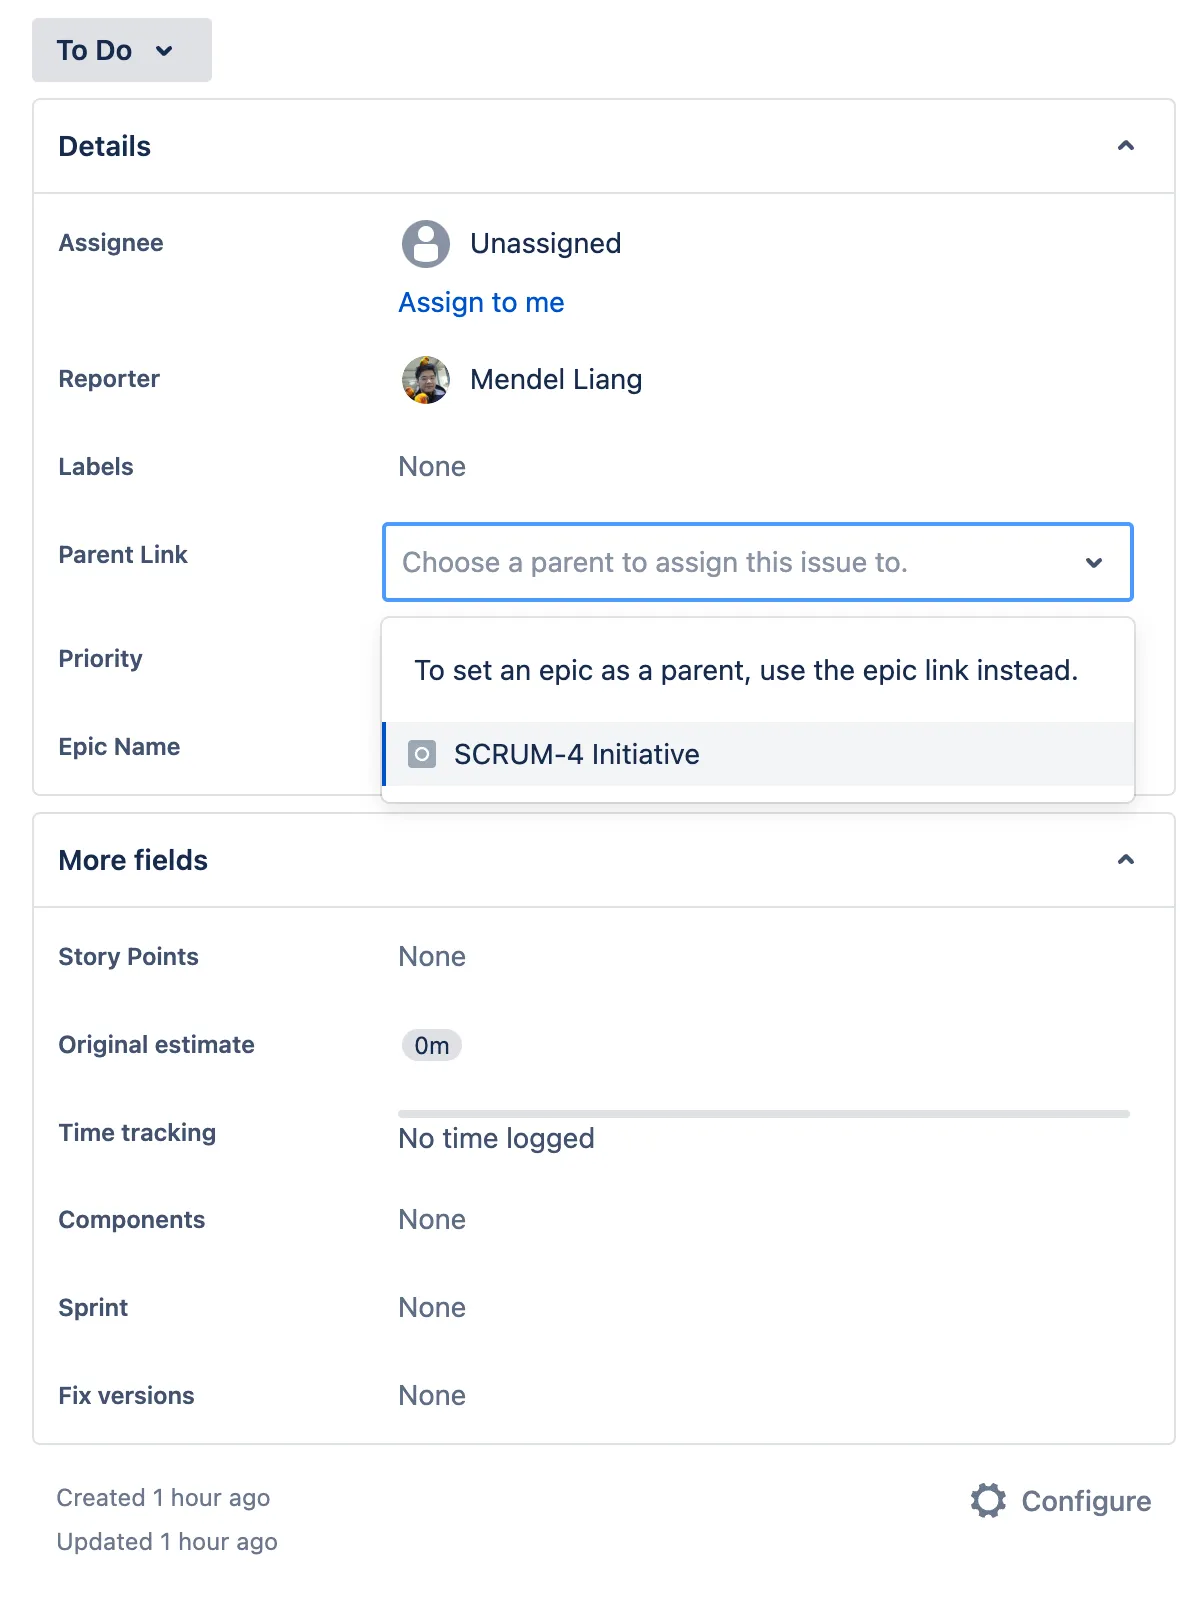
Task: Click the Configure button text
Action: click(1086, 1501)
